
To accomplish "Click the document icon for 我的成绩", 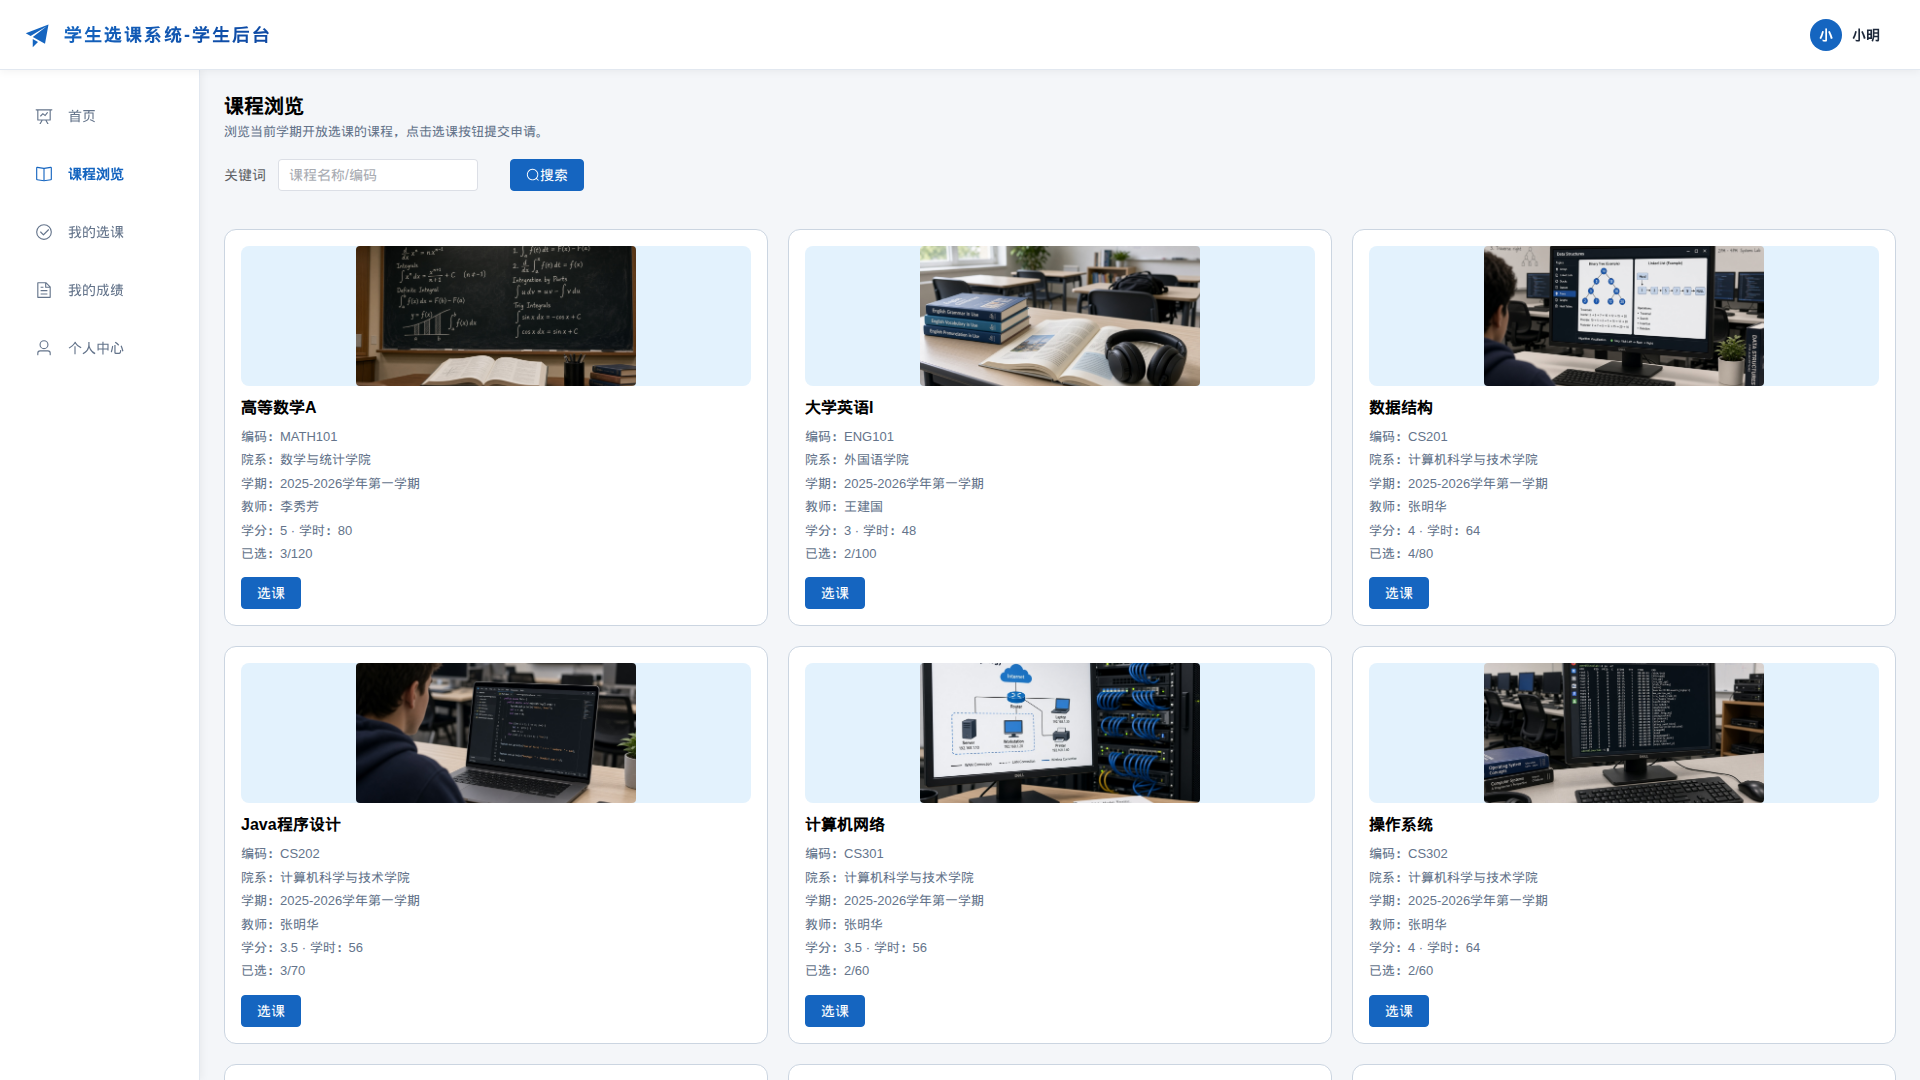I will (x=44, y=290).
